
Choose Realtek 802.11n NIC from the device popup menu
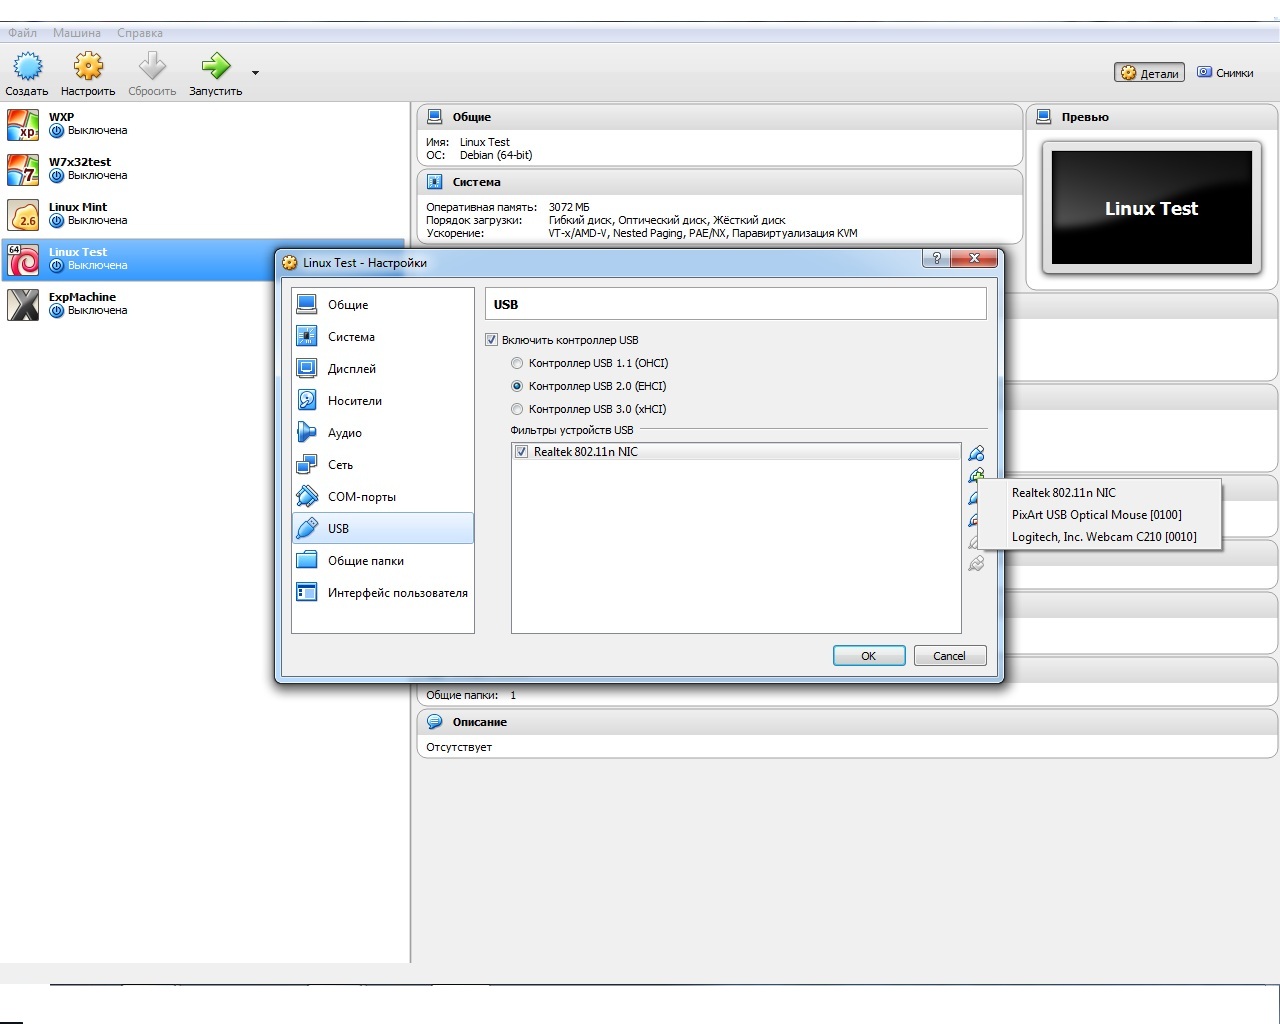pyautogui.click(x=1100, y=493)
